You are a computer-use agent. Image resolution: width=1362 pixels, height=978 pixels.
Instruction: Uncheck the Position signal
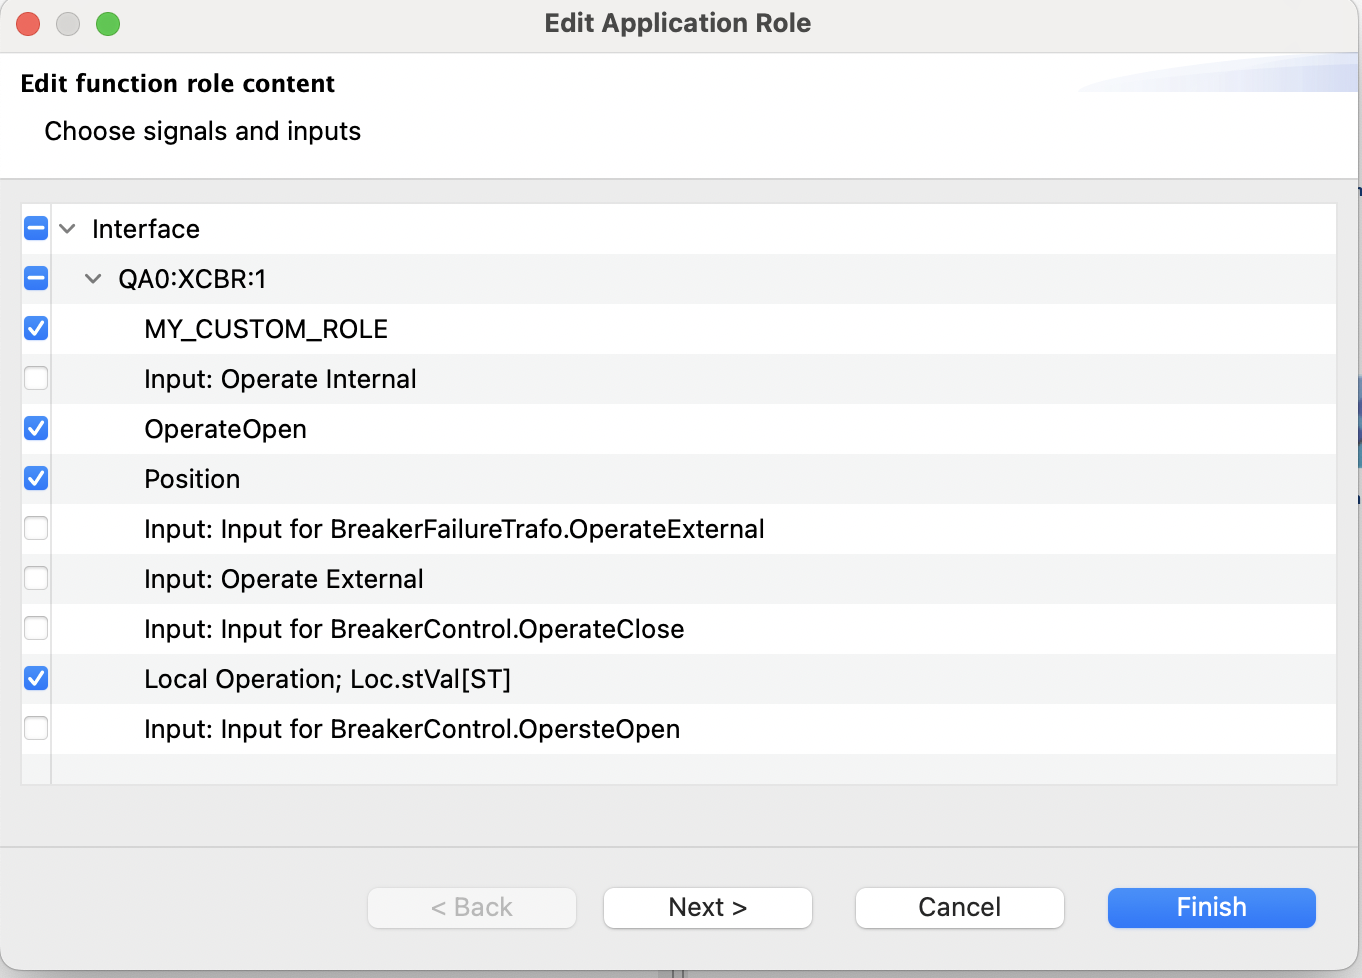coord(35,479)
